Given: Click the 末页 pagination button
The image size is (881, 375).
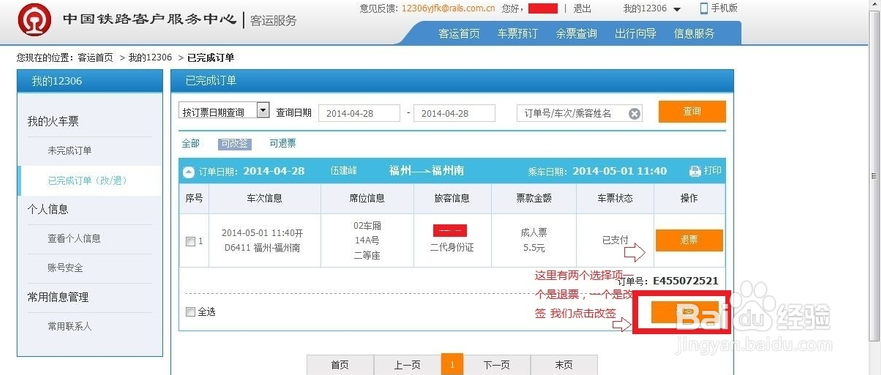Looking at the screenshot, I should click(x=564, y=365).
